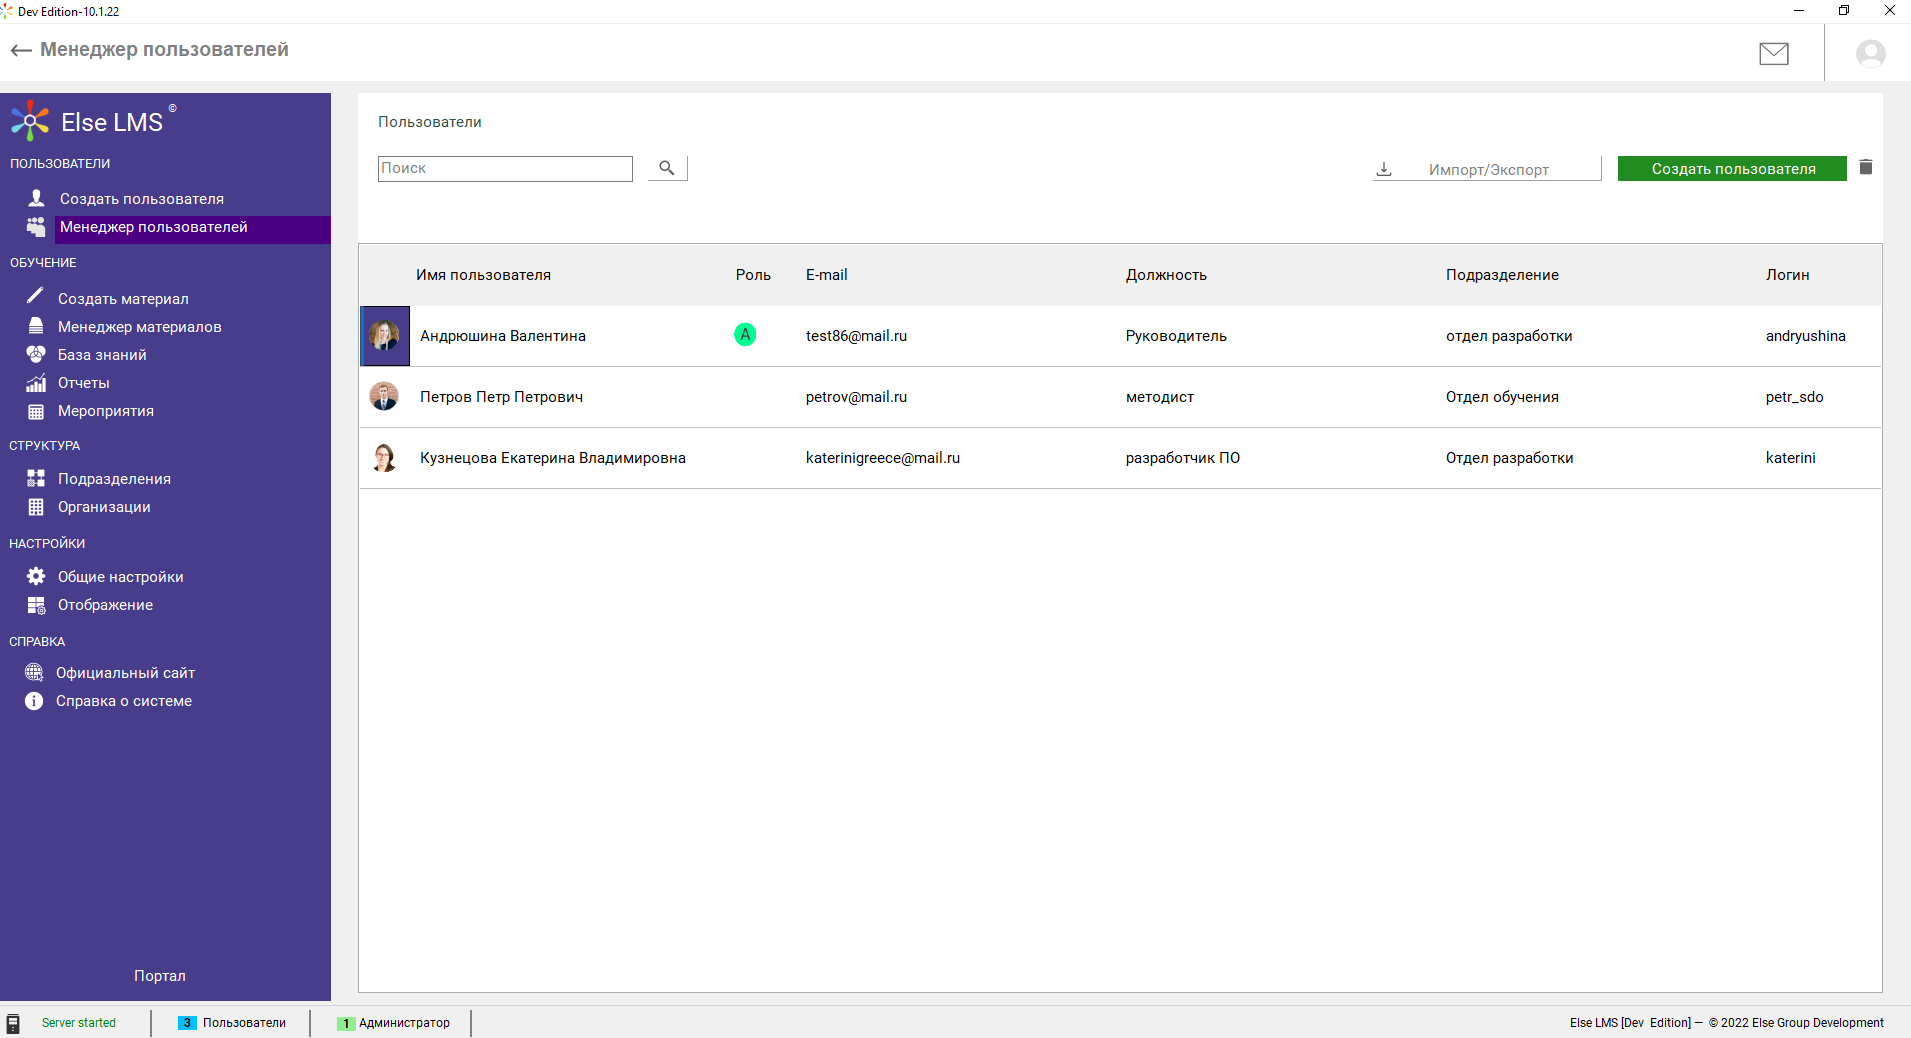The image size is (1911, 1038).
Task: Open the user profile avatar icon
Action: pyautogui.click(x=1870, y=53)
